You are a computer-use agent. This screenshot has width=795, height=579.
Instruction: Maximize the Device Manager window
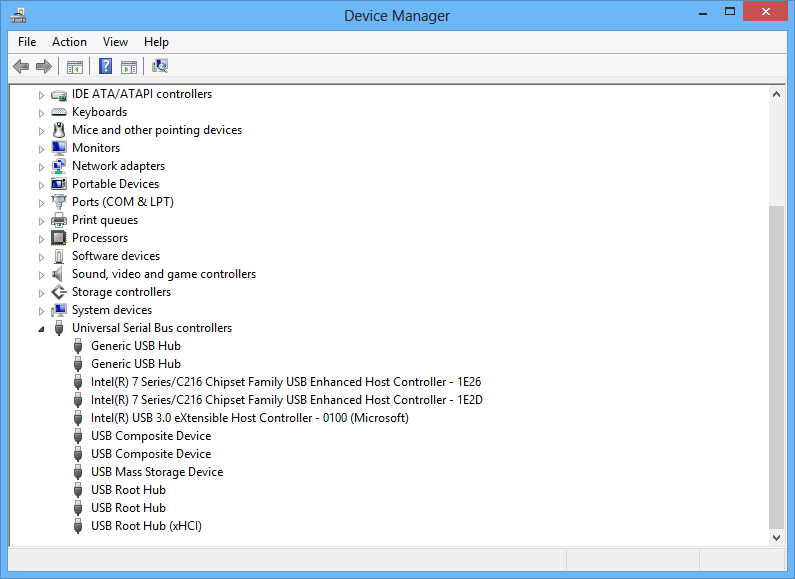pos(730,12)
